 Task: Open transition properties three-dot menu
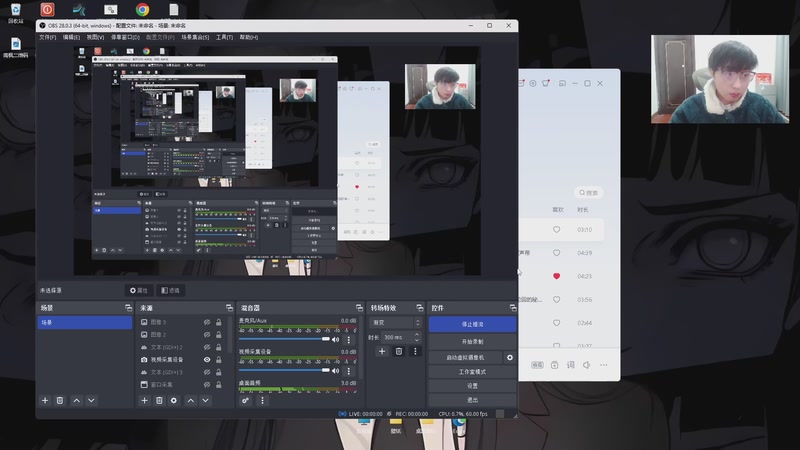(x=415, y=351)
